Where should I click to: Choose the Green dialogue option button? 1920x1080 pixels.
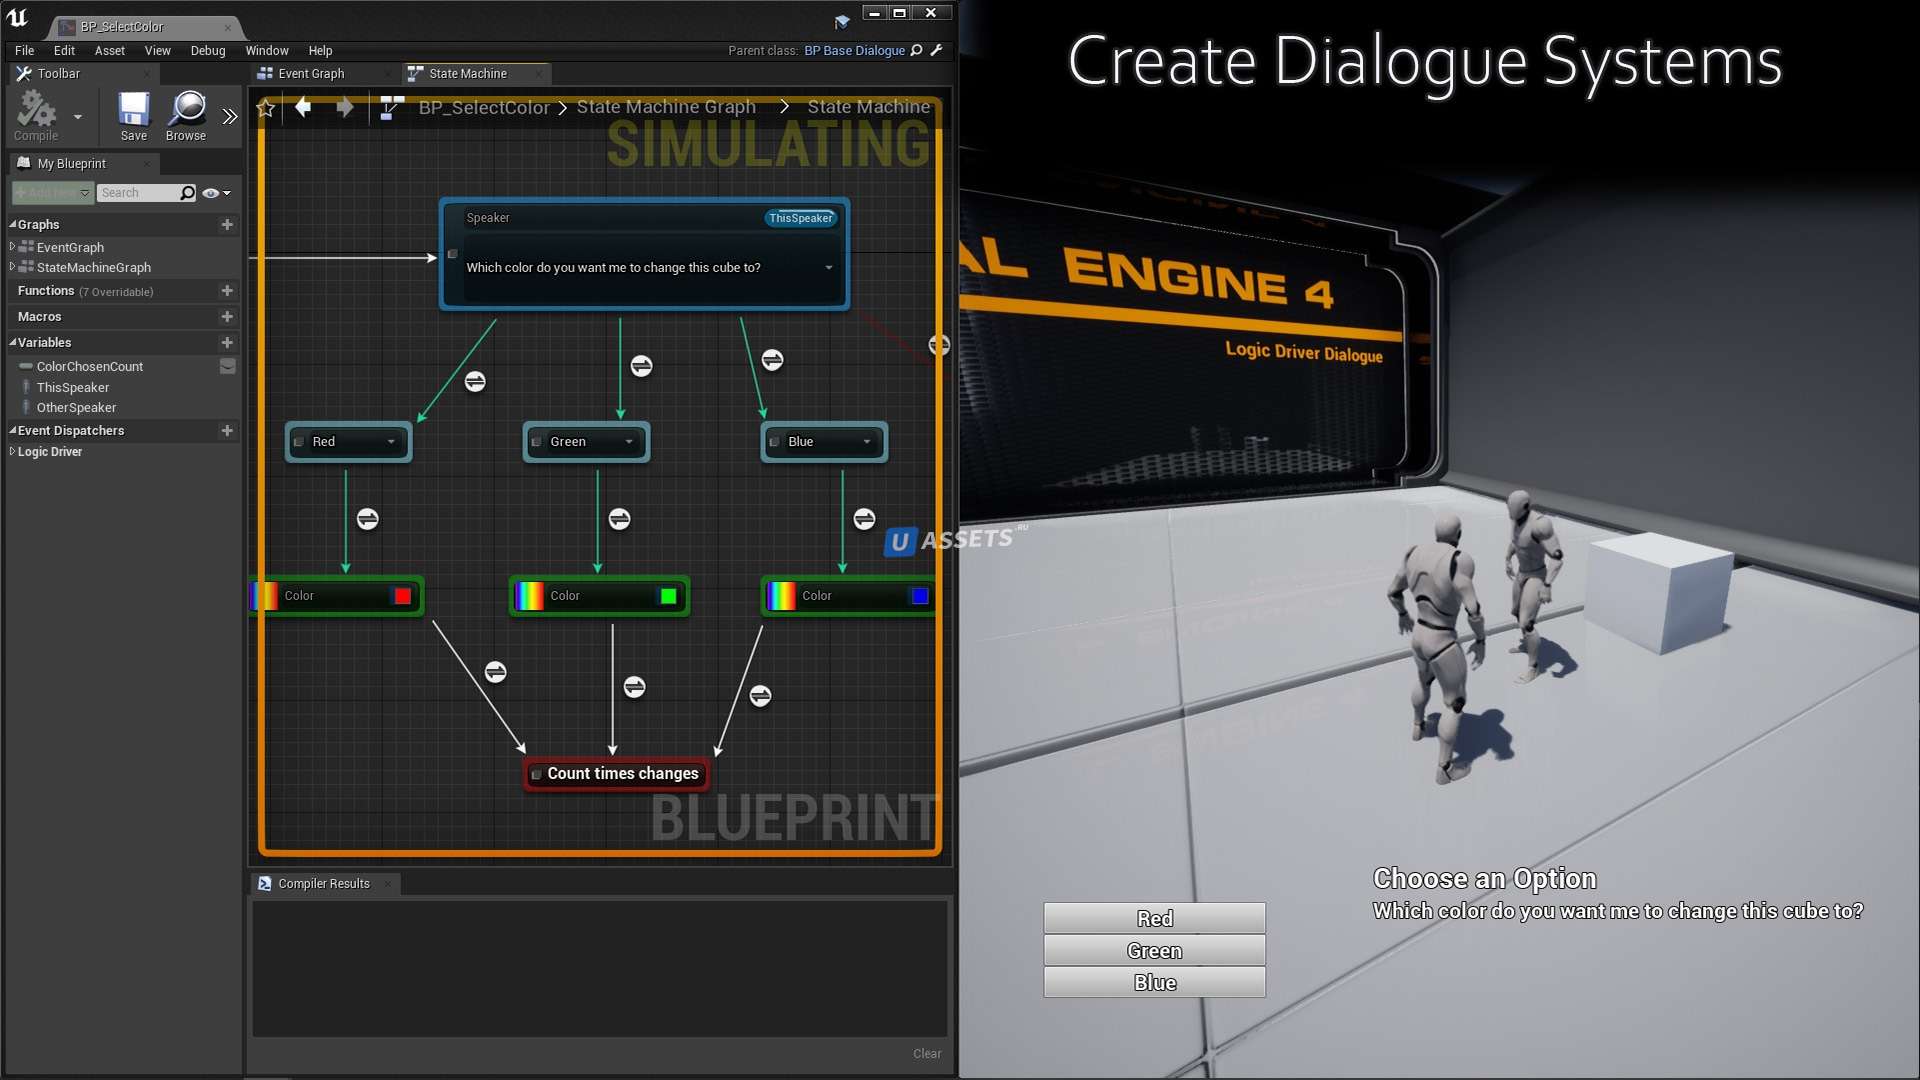tap(1154, 950)
